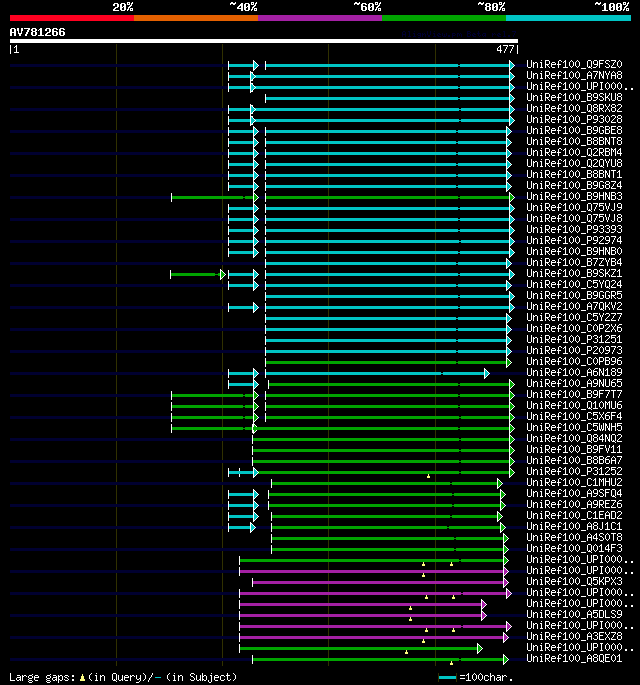The width and height of the screenshot is (640, 685).
Task: Click the green alignment bar for UniRef100_C0PB96
Action: tap(388, 362)
